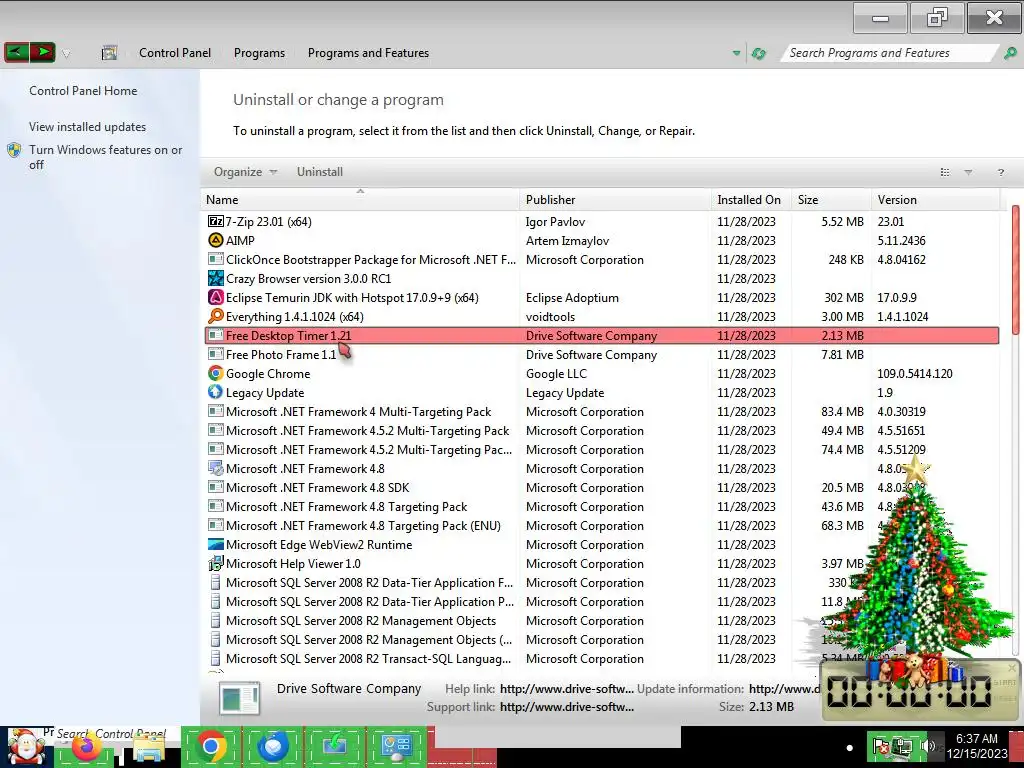Click the Free Desktop Timer row icon
This screenshot has height=768, width=1024.
click(216, 335)
